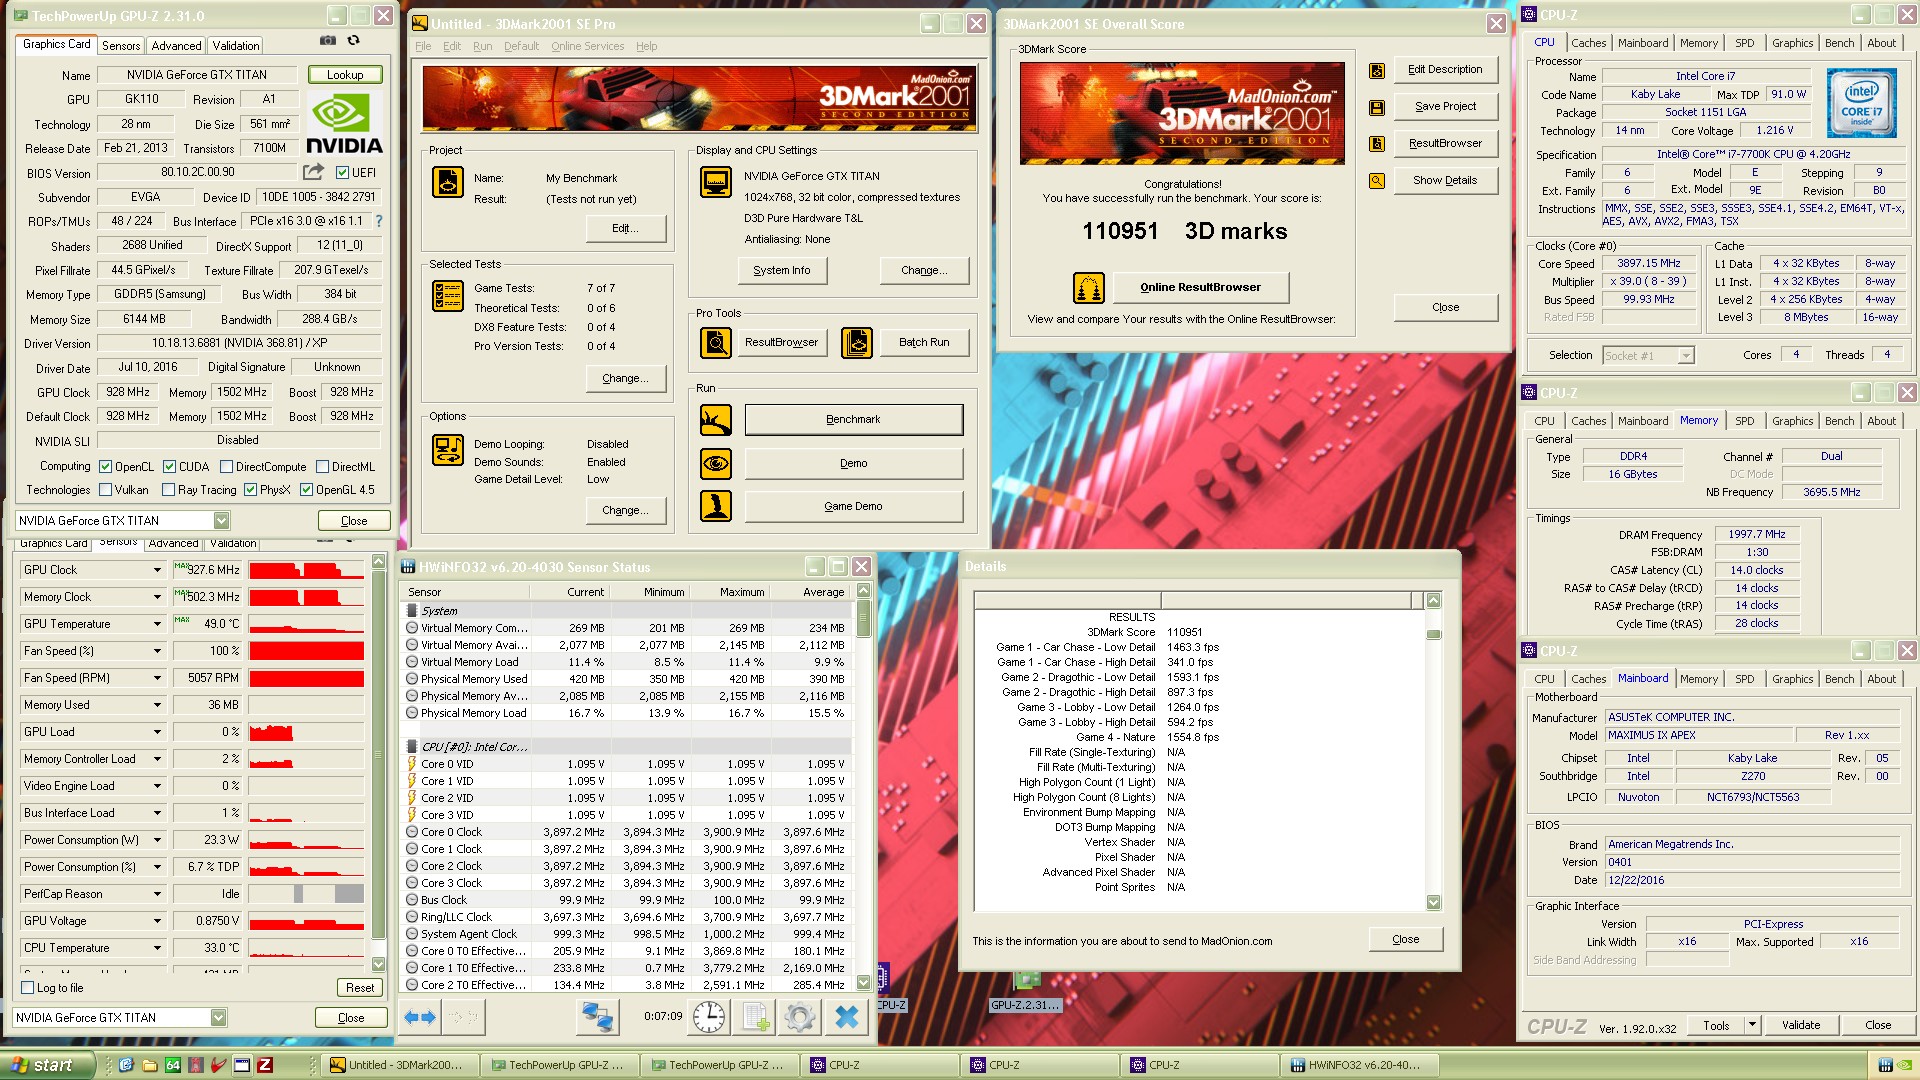Toggle CUDA checkbox
Image resolution: width=1920 pixels, height=1080 pixels.
coord(170,467)
